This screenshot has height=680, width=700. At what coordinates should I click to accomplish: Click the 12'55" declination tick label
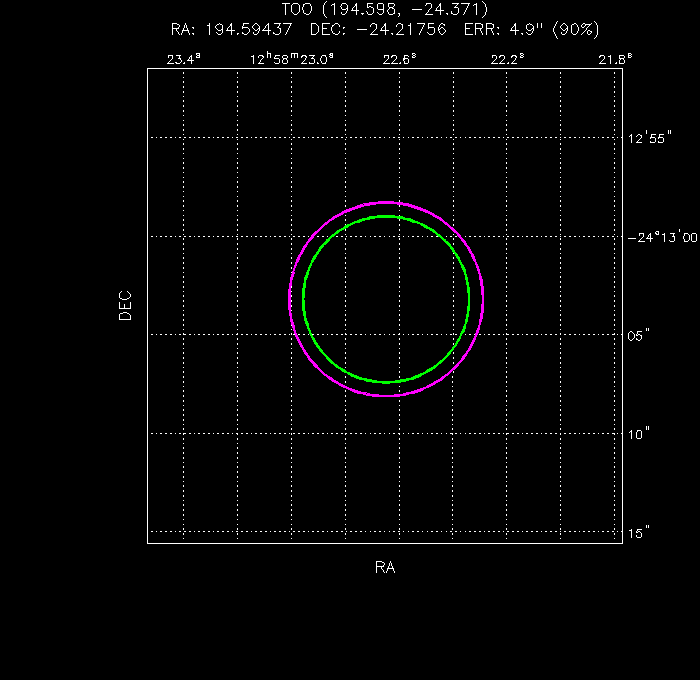[647, 138]
